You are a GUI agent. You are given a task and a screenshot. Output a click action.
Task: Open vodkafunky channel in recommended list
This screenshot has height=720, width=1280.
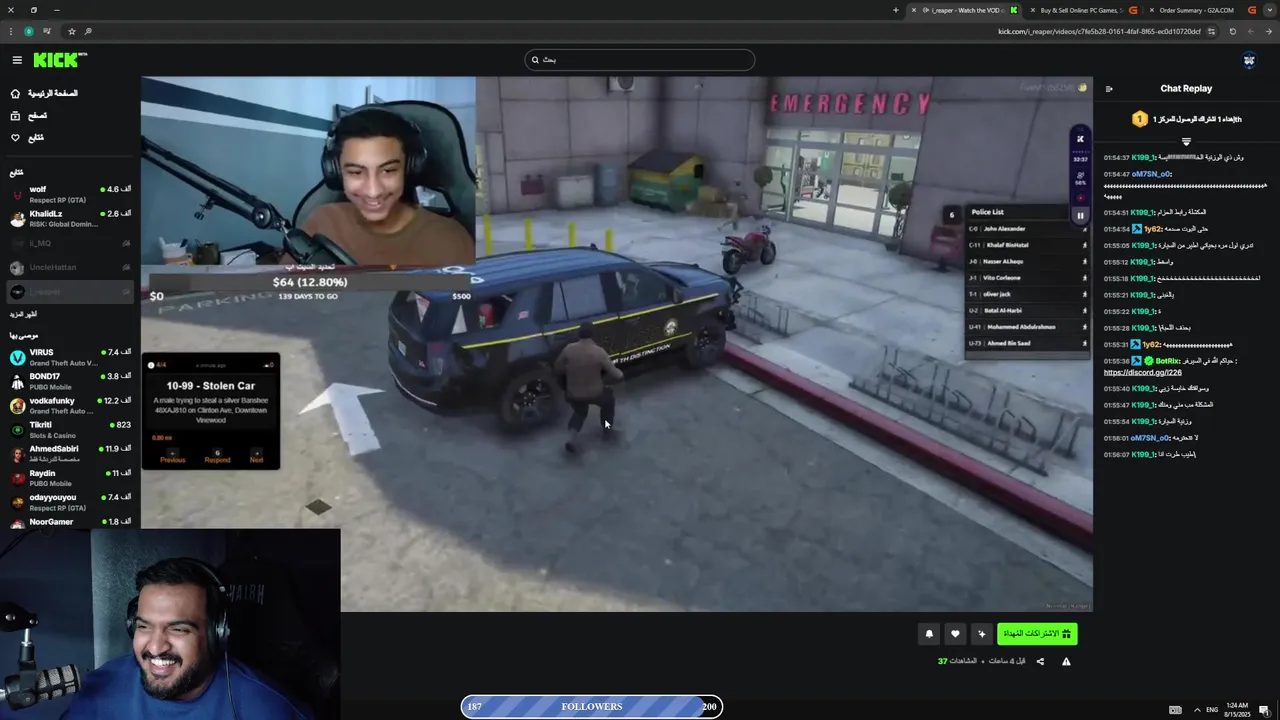point(68,405)
